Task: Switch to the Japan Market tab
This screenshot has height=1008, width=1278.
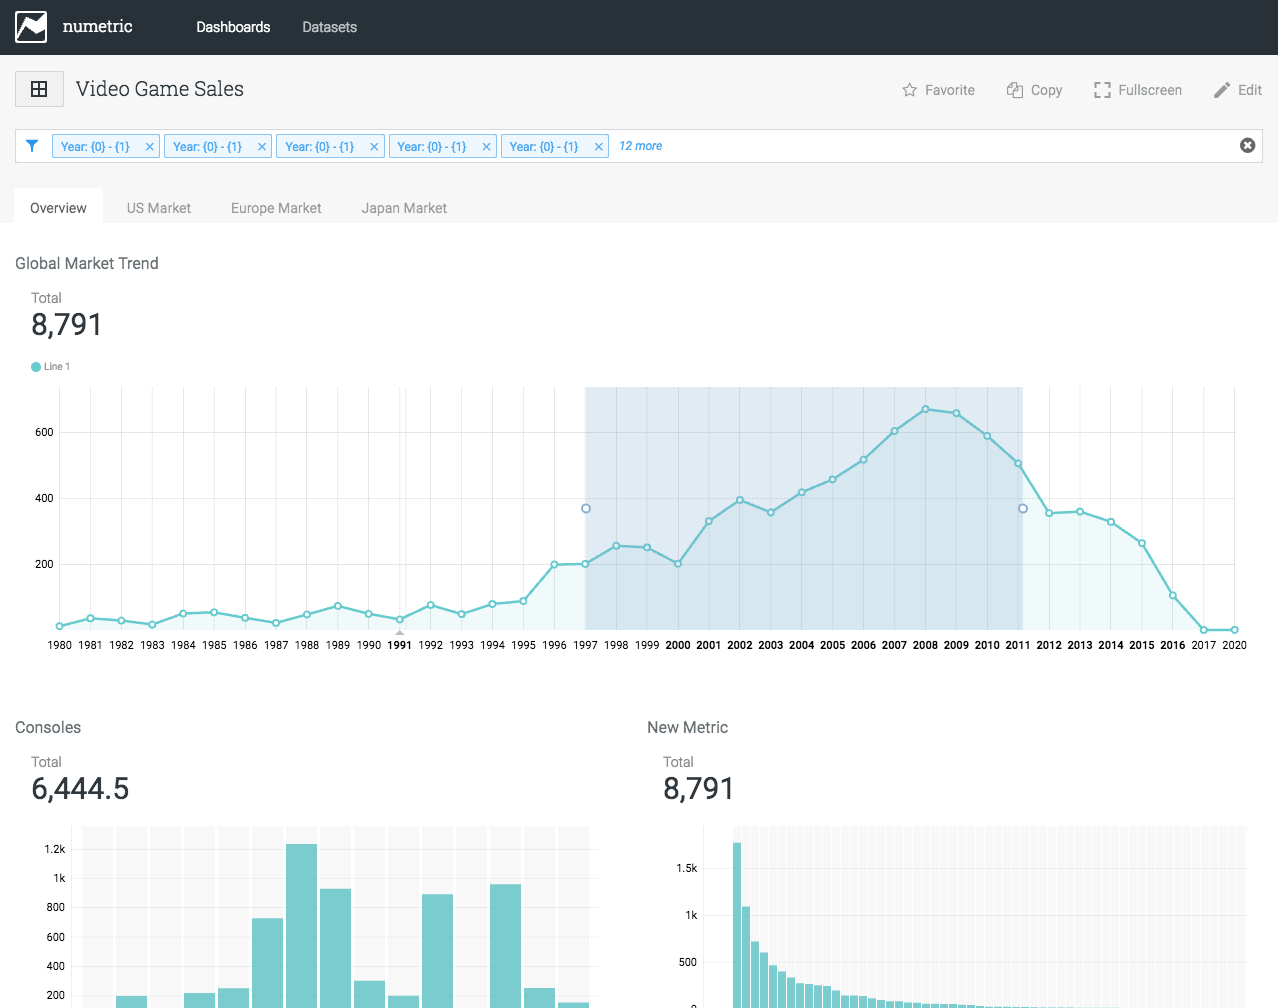Action: click(x=404, y=208)
